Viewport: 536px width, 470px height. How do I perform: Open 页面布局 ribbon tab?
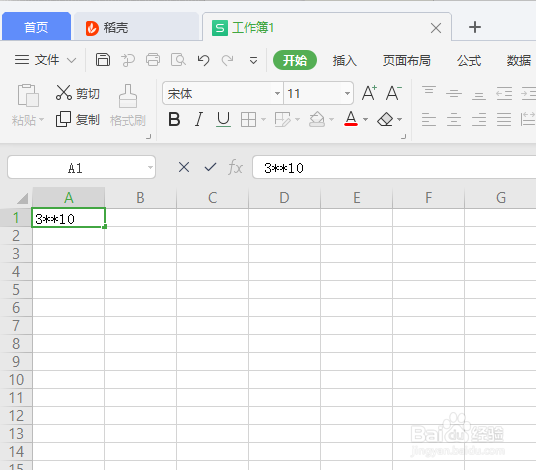pos(406,61)
